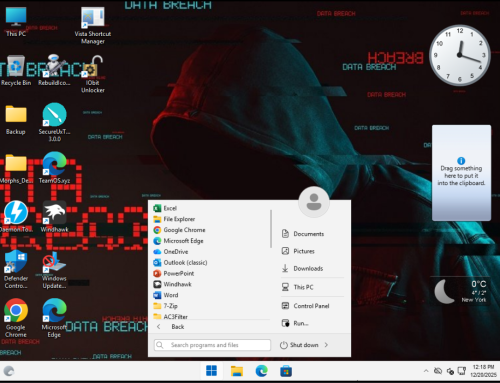Expand the Shut down options arrow
This screenshot has height=383, width=500.
tap(326, 345)
